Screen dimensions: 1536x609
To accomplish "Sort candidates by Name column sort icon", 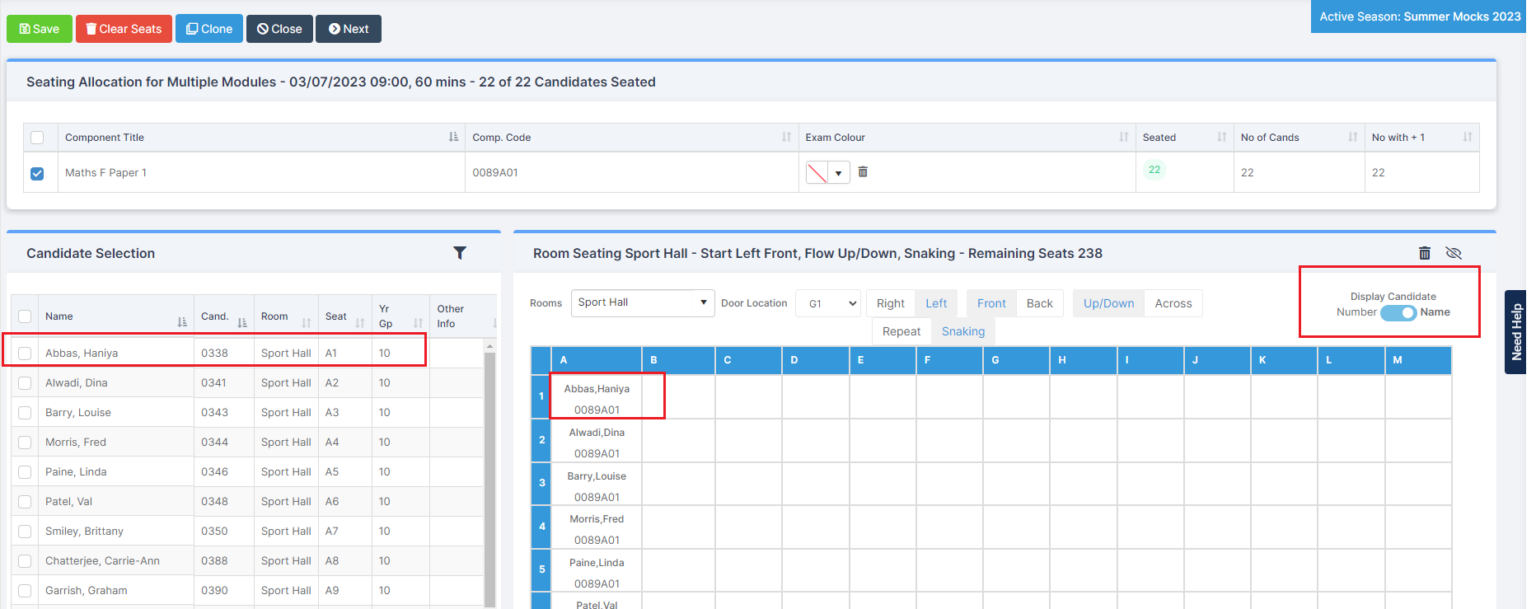I will click(182, 321).
